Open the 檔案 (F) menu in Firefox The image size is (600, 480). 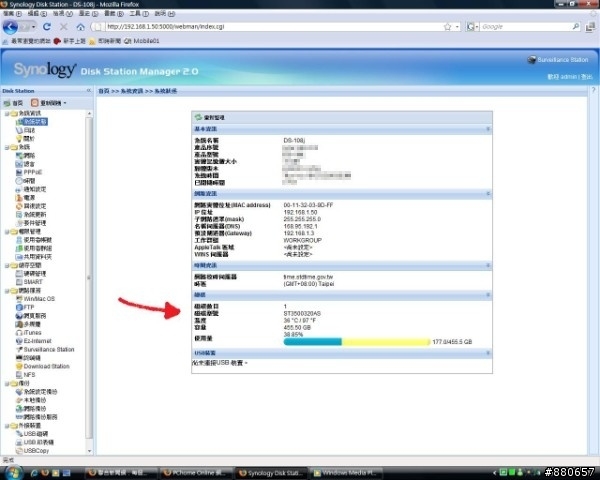click(12, 13)
